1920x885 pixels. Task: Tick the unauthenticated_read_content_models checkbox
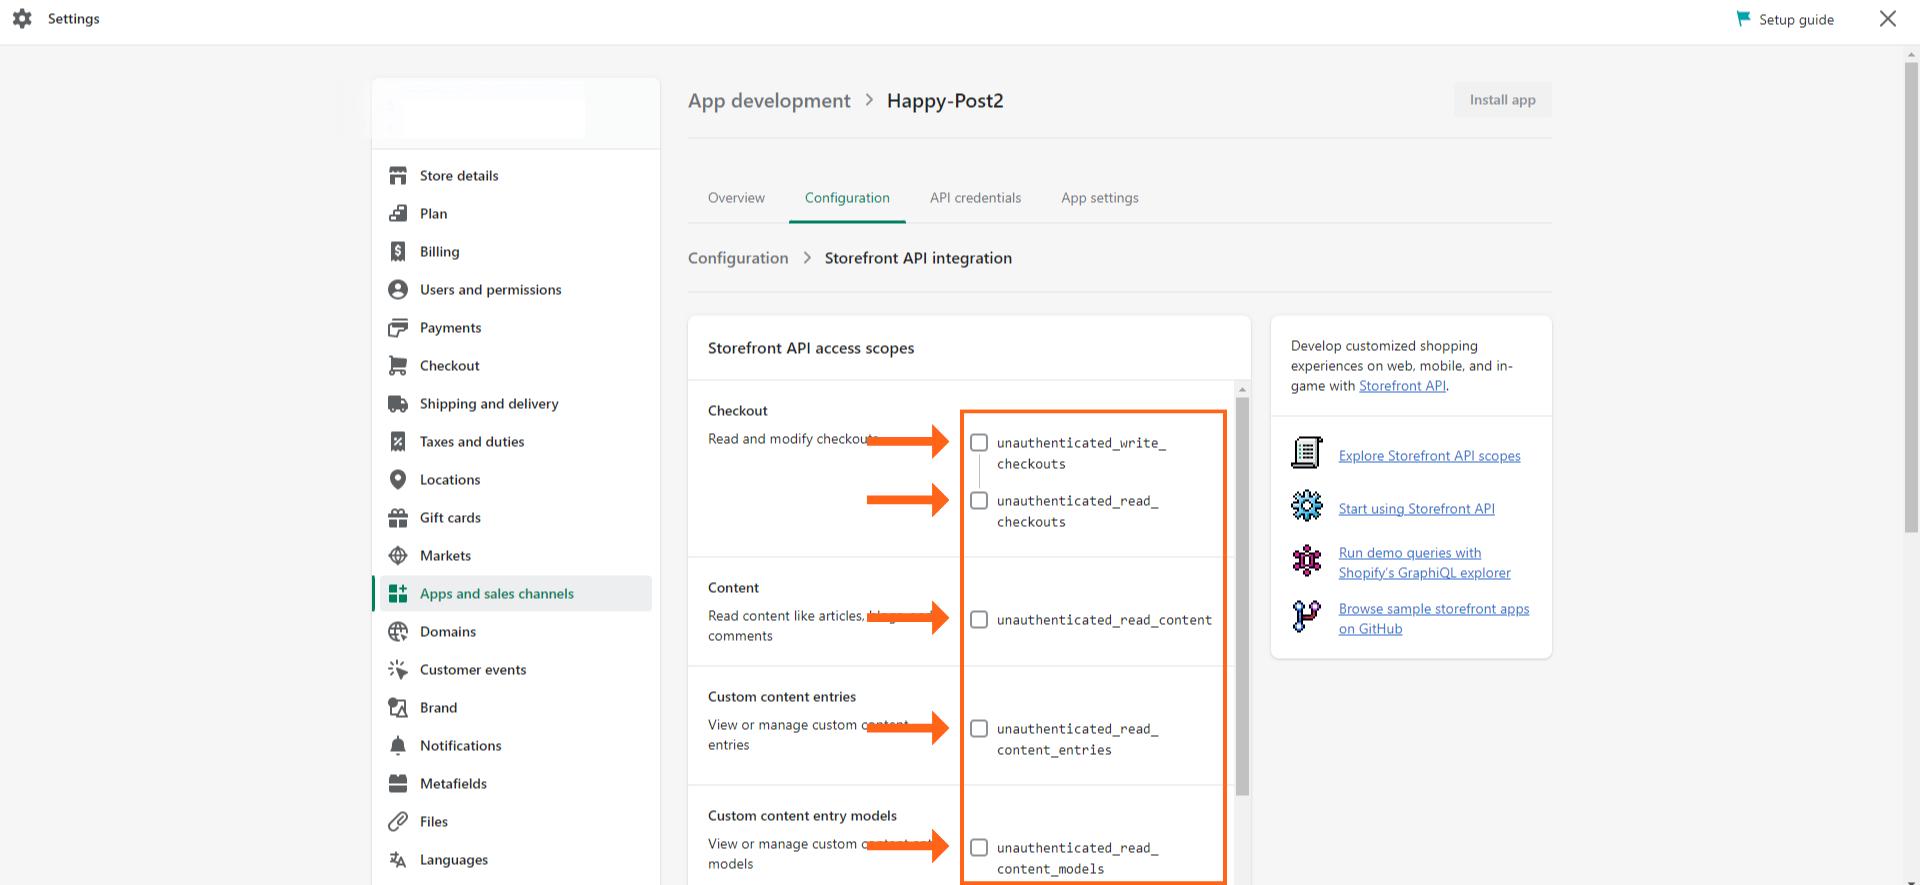979,848
